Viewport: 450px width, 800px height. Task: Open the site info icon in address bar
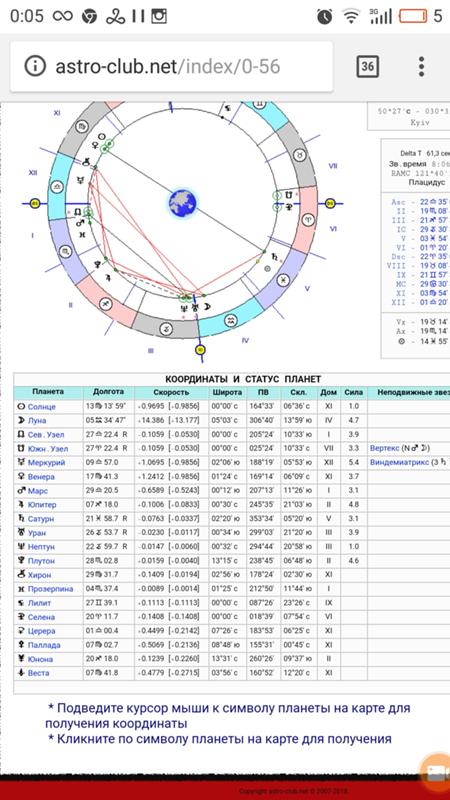[x=35, y=66]
